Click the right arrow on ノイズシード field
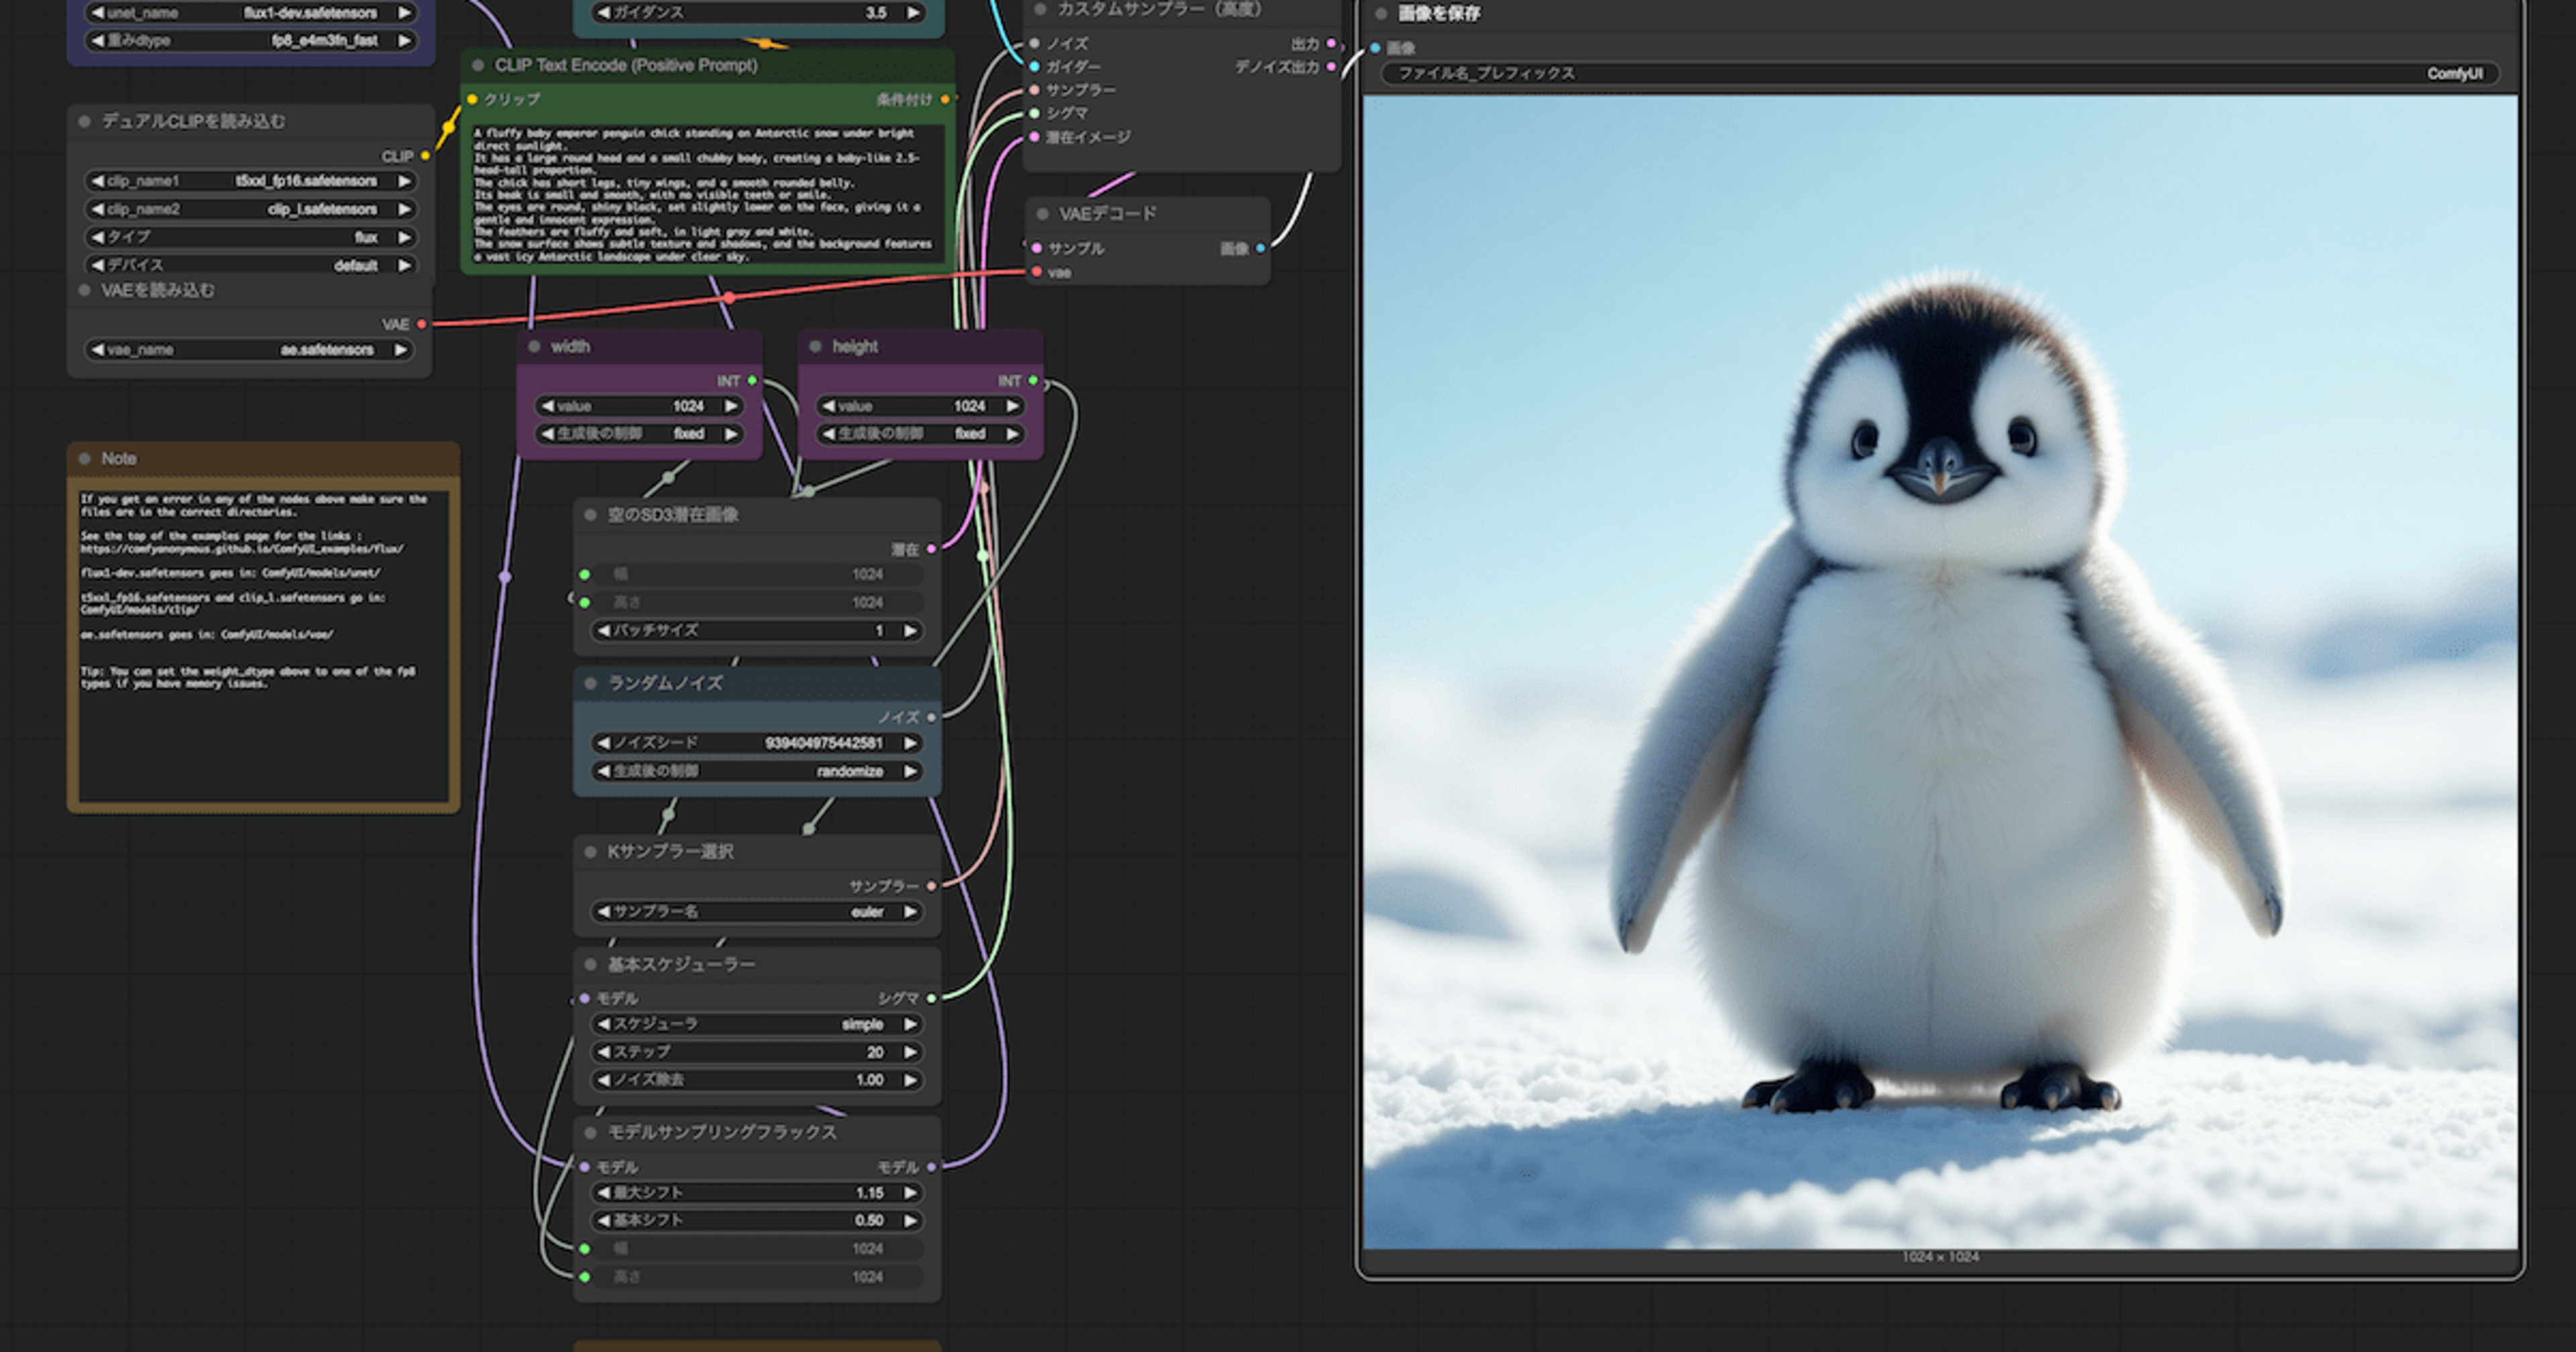The image size is (2576, 1352). point(910,743)
